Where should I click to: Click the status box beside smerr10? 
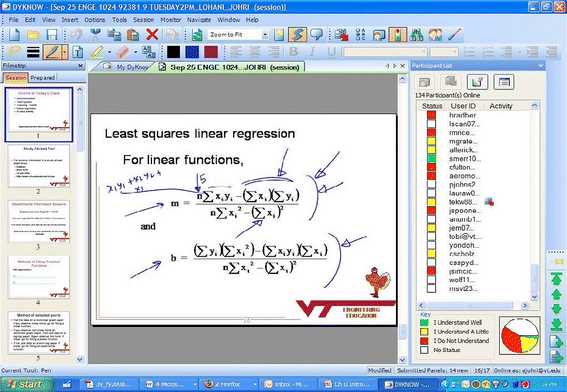[431, 158]
